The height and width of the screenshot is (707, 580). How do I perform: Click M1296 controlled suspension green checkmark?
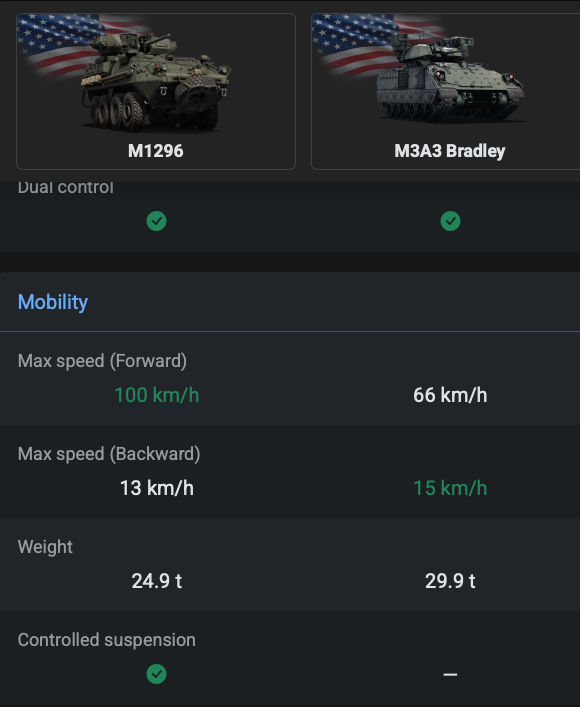click(157, 674)
